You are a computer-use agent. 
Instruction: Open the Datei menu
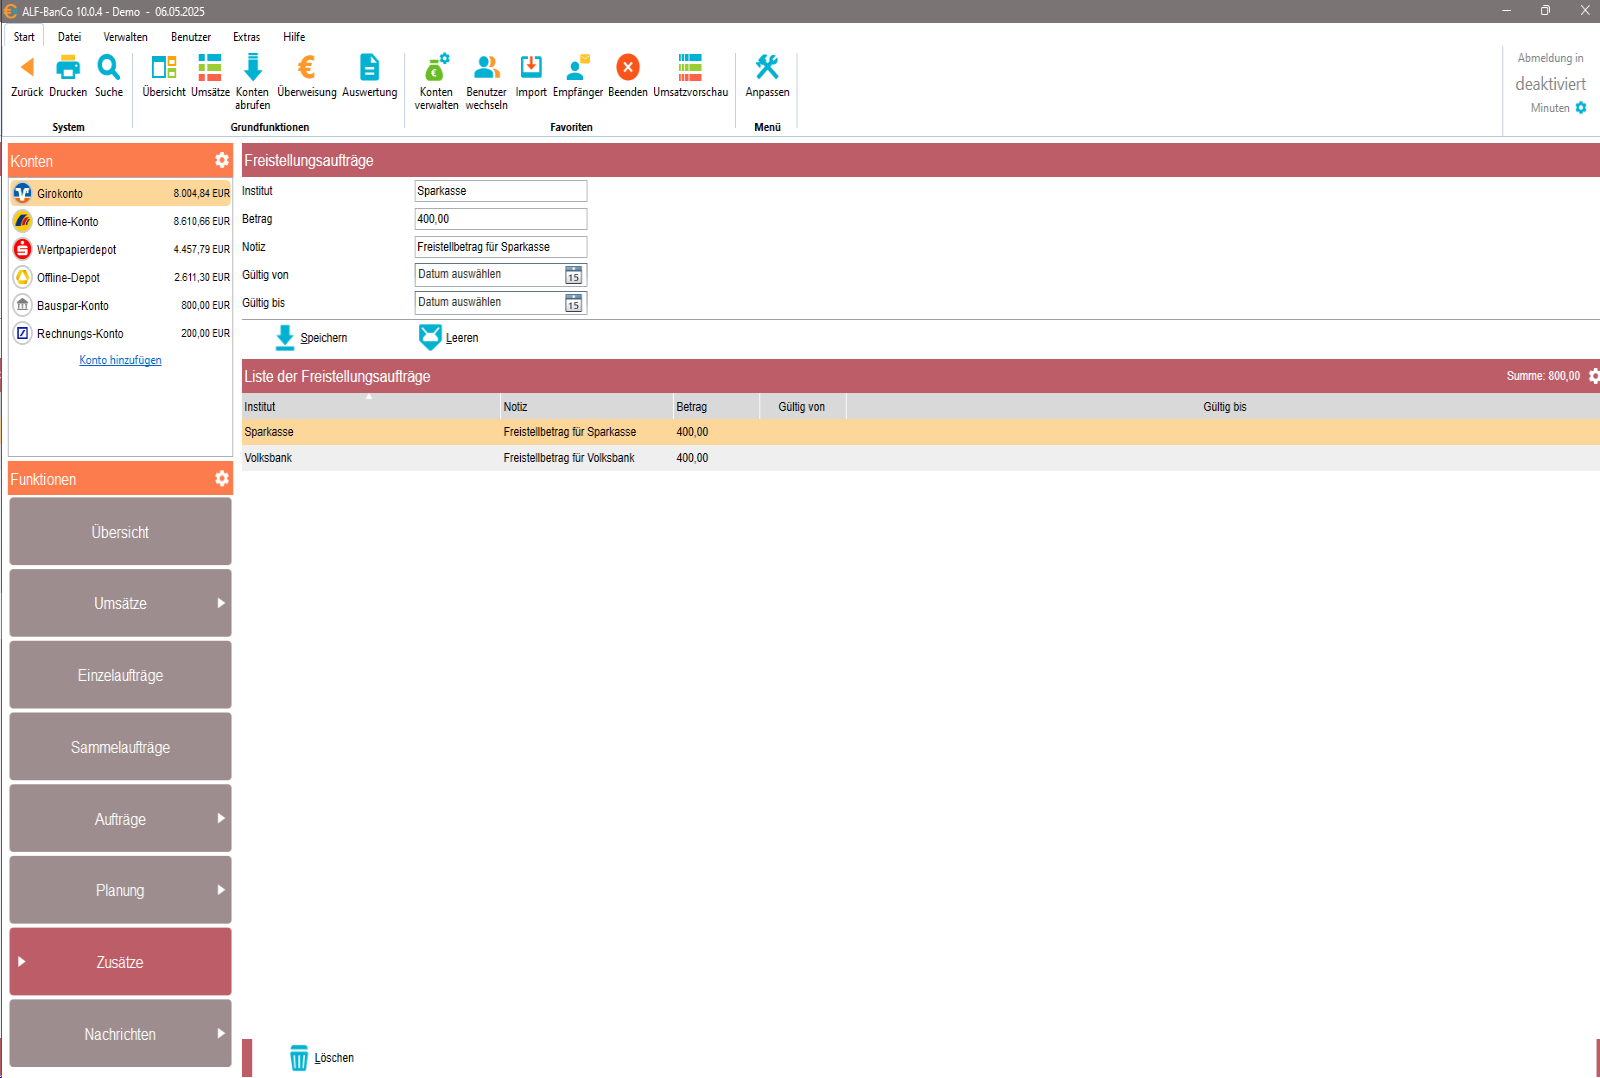69,37
